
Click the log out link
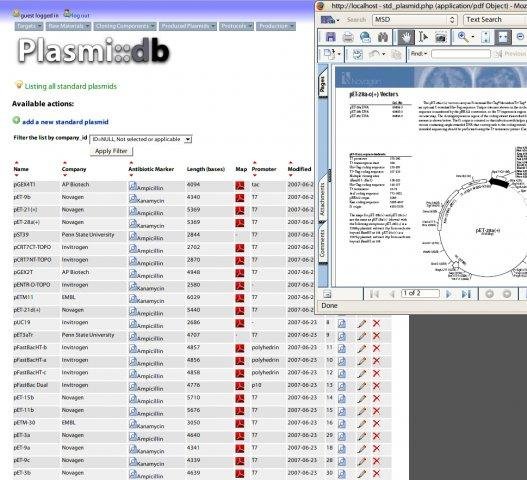point(80,15)
